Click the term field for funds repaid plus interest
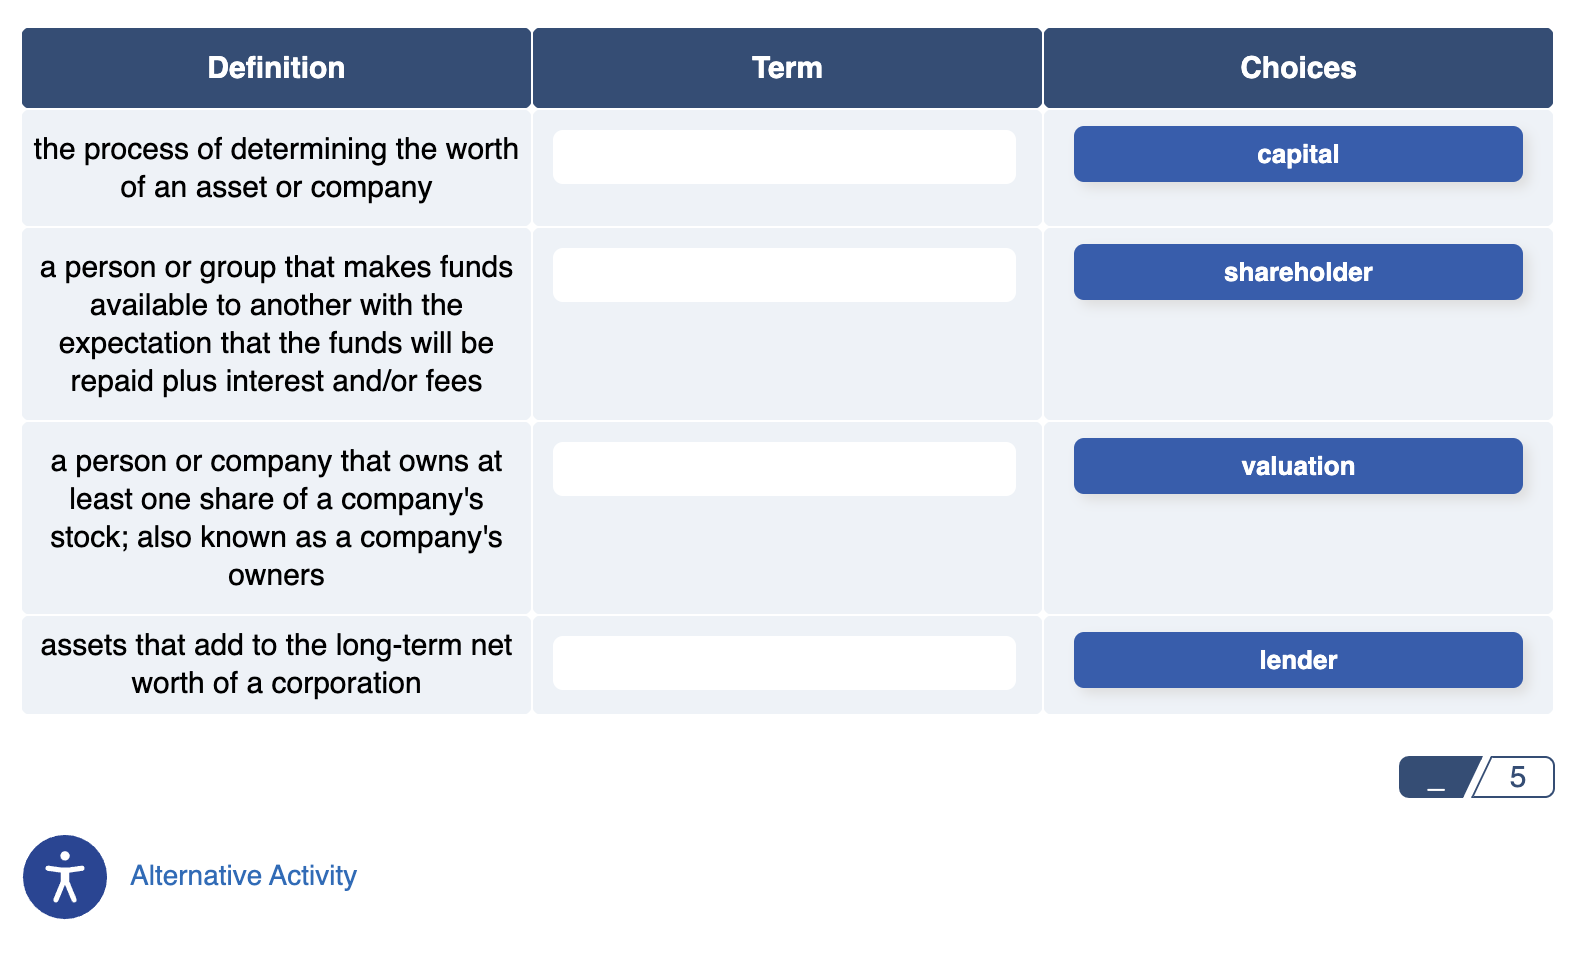Image resolution: width=1584 pixels, height=970 pixels. (784, 275)
